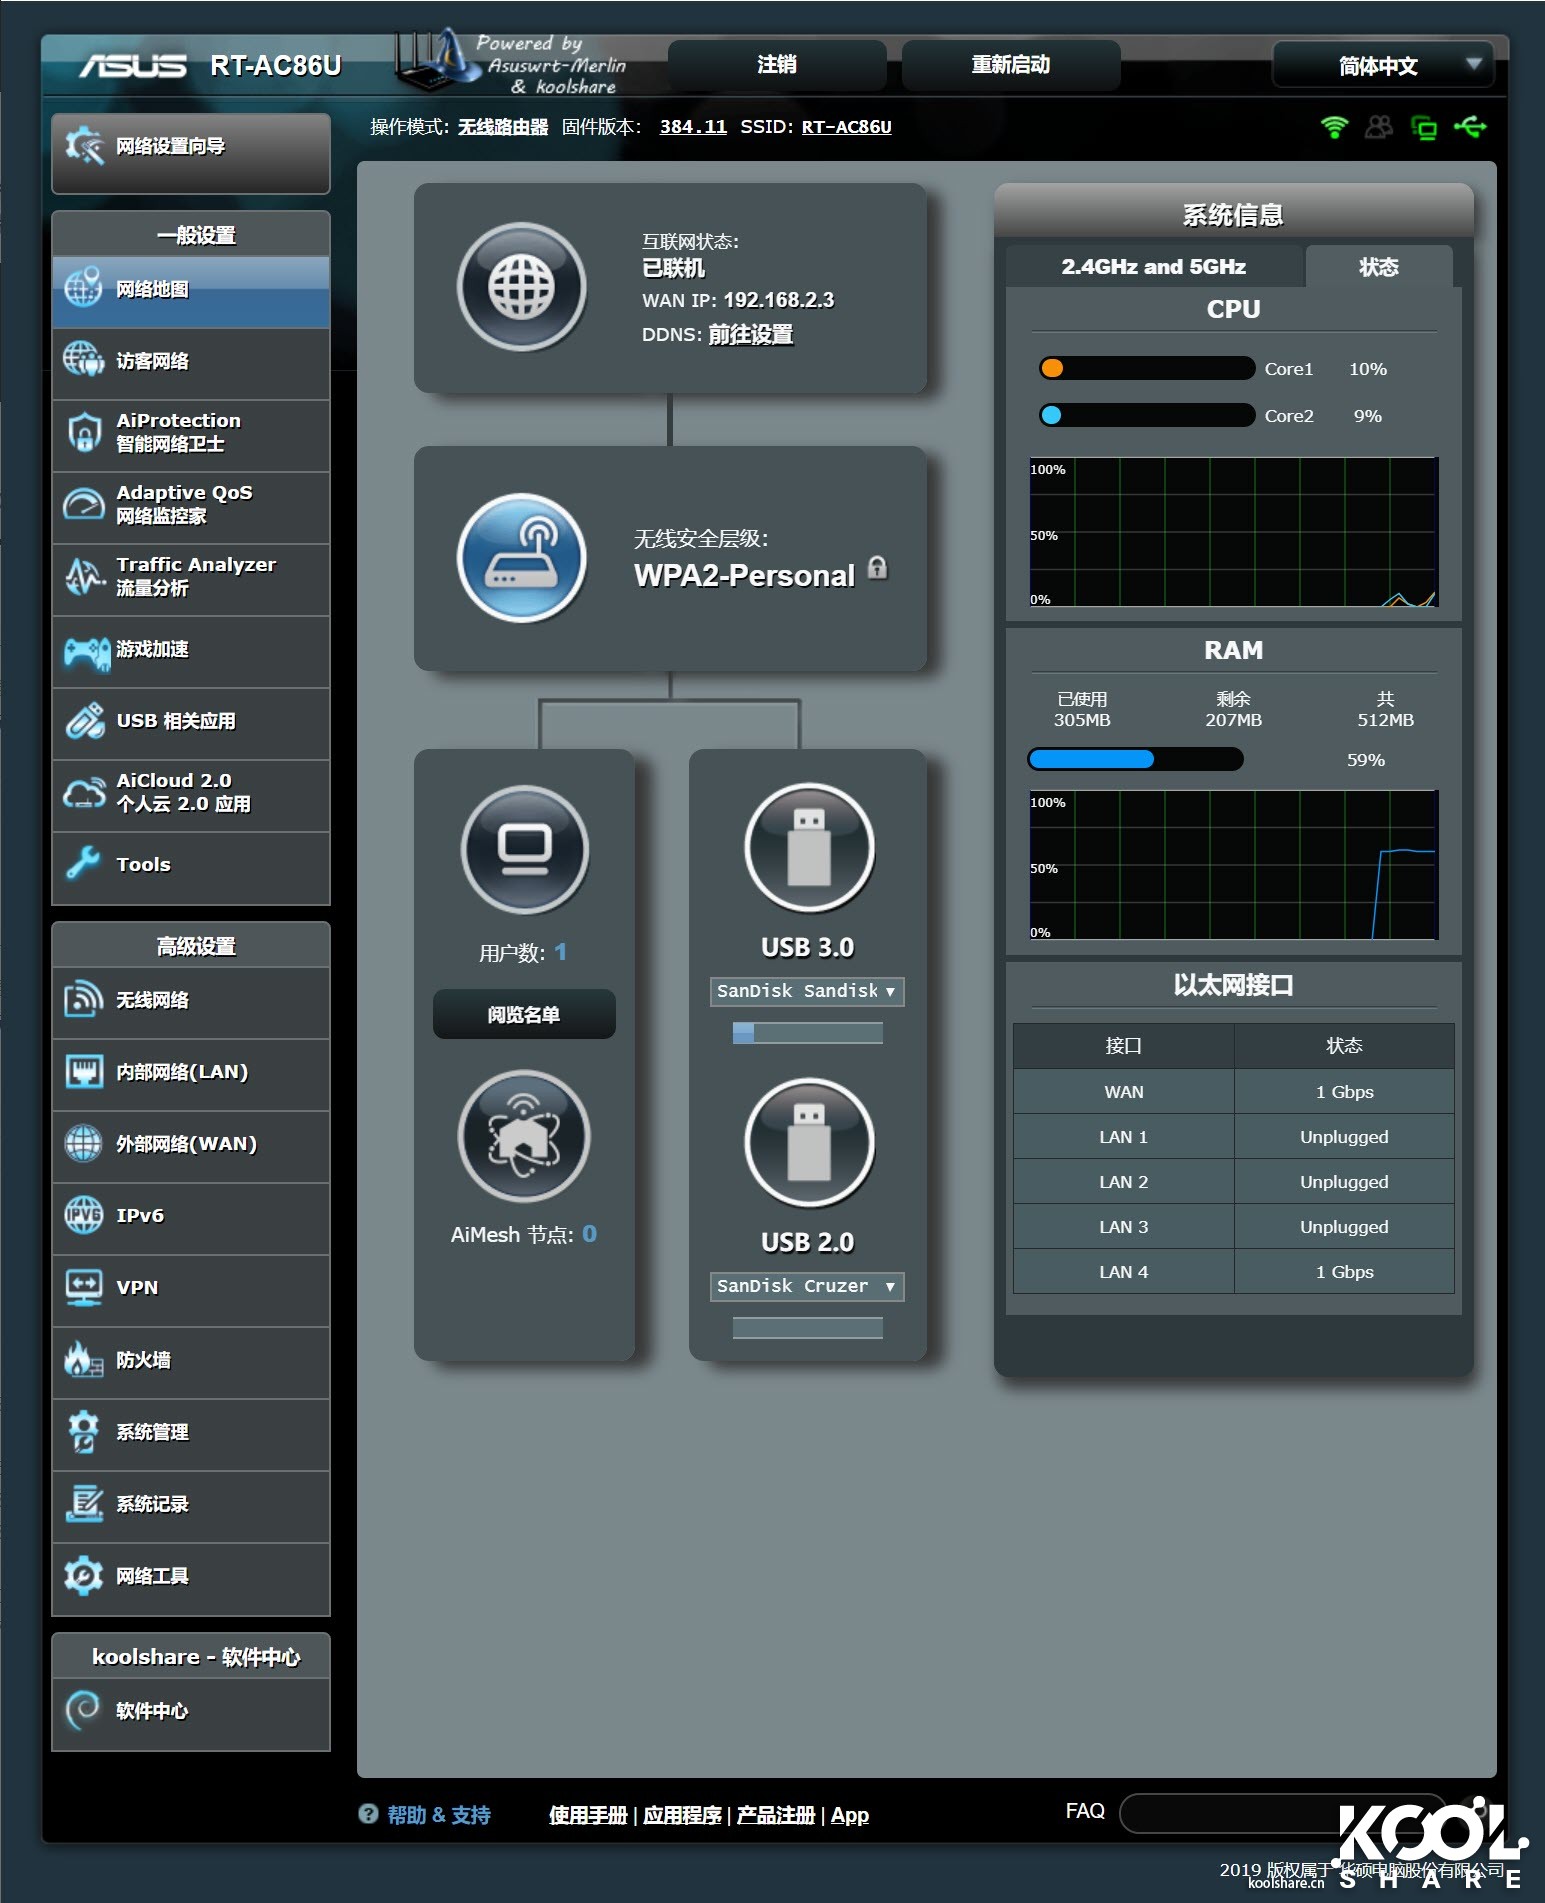Select network map (网络地图) menu item
Image resolution: width=1545 pixels, height=1903 pixels.
[x=191, y=290]
